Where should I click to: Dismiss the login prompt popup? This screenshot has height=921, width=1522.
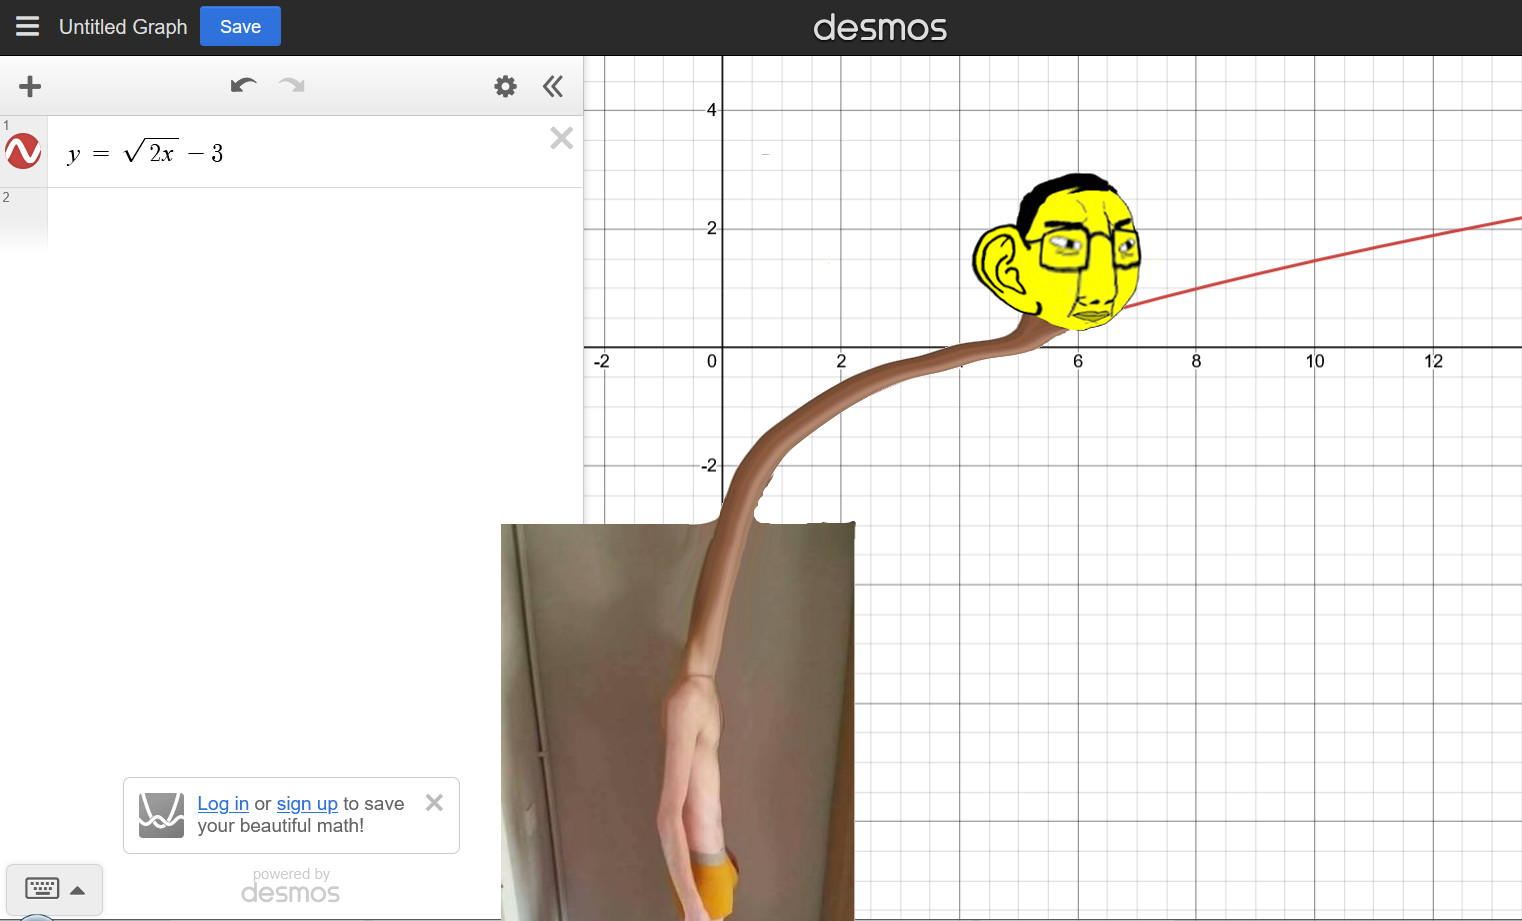click(x=434, y=803)
